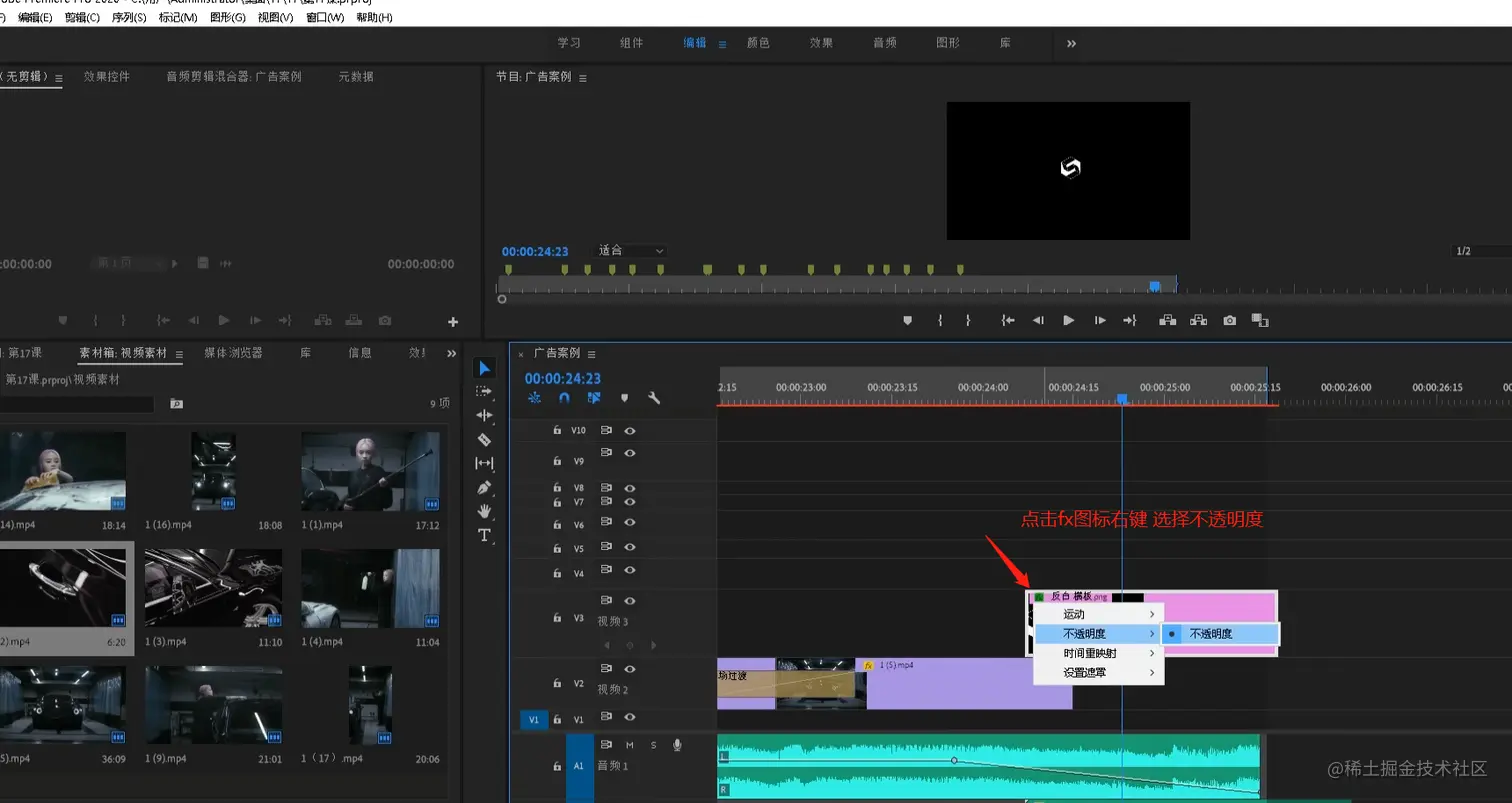Expand 时间重映射 context menu entry
This screenshot has width=1512, height=803.
coord(1098,653)
